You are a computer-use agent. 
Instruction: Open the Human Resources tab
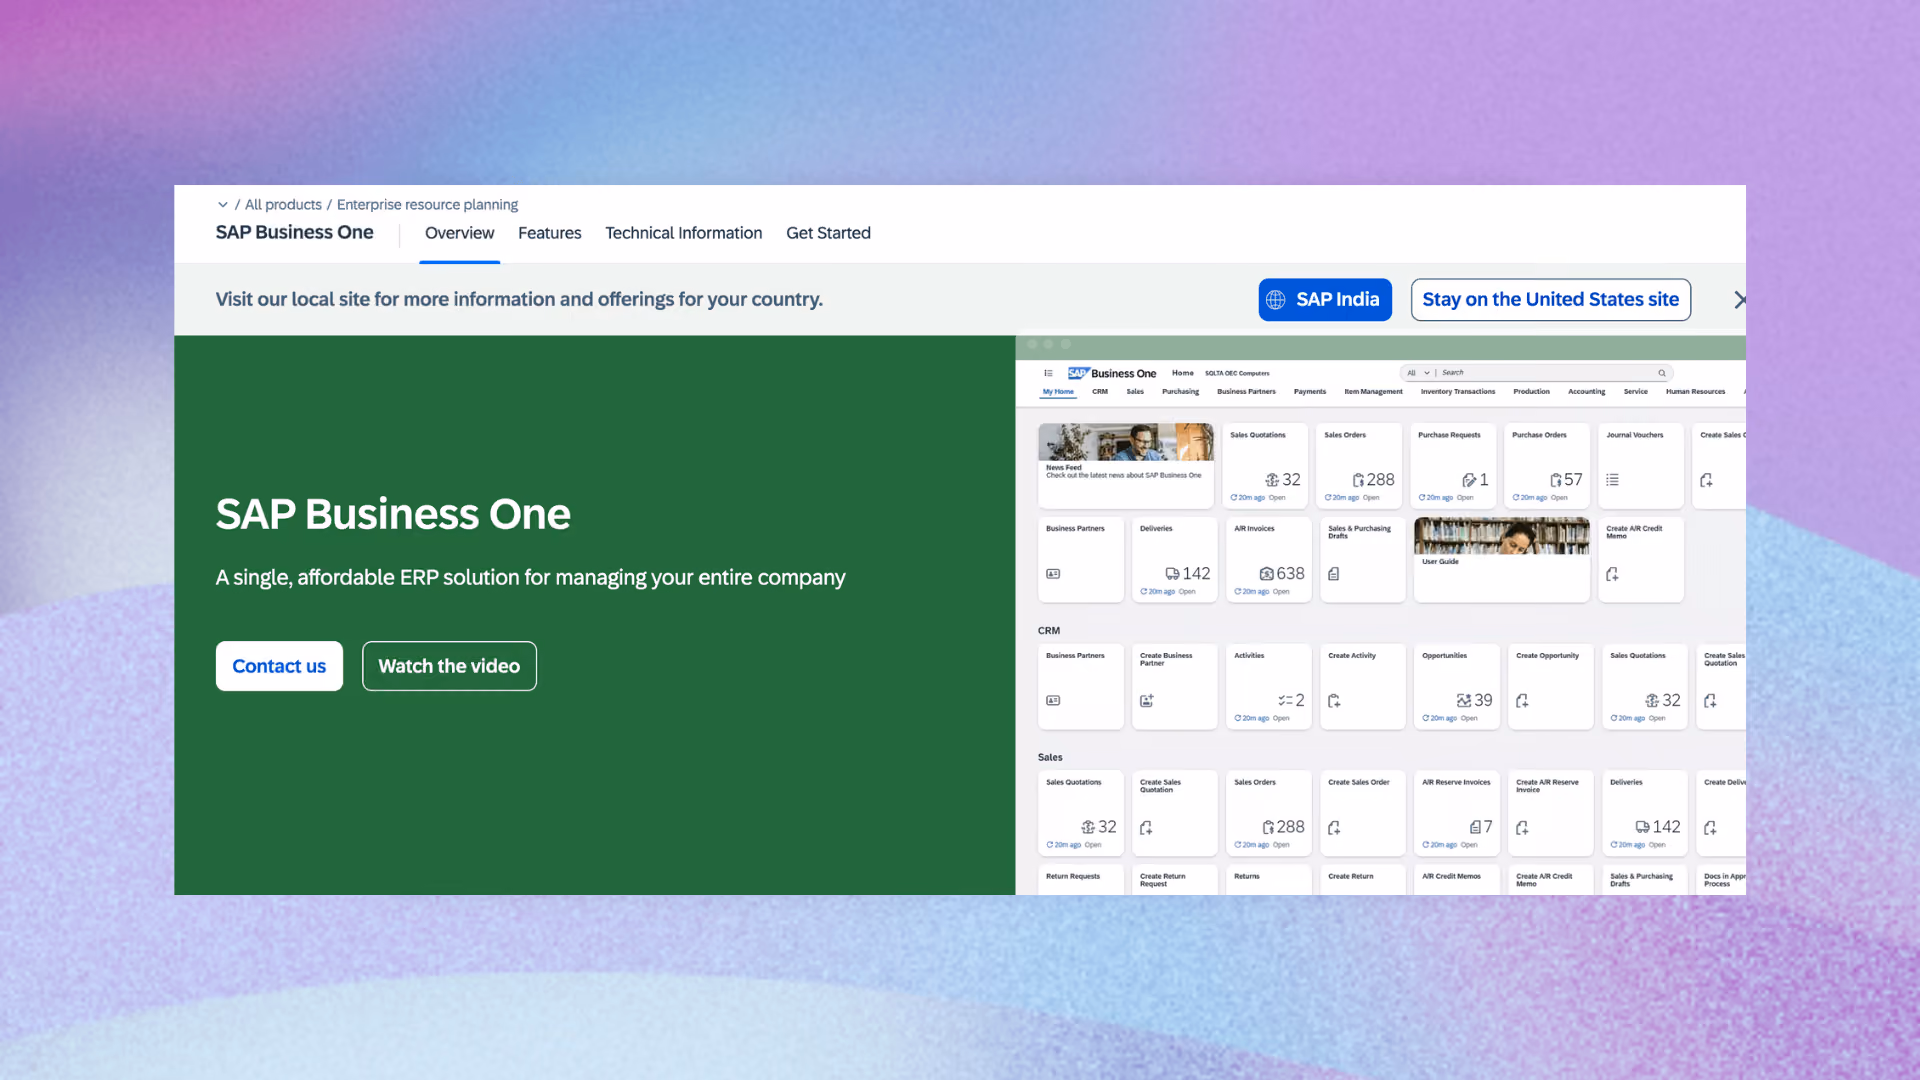point(1695,392)
